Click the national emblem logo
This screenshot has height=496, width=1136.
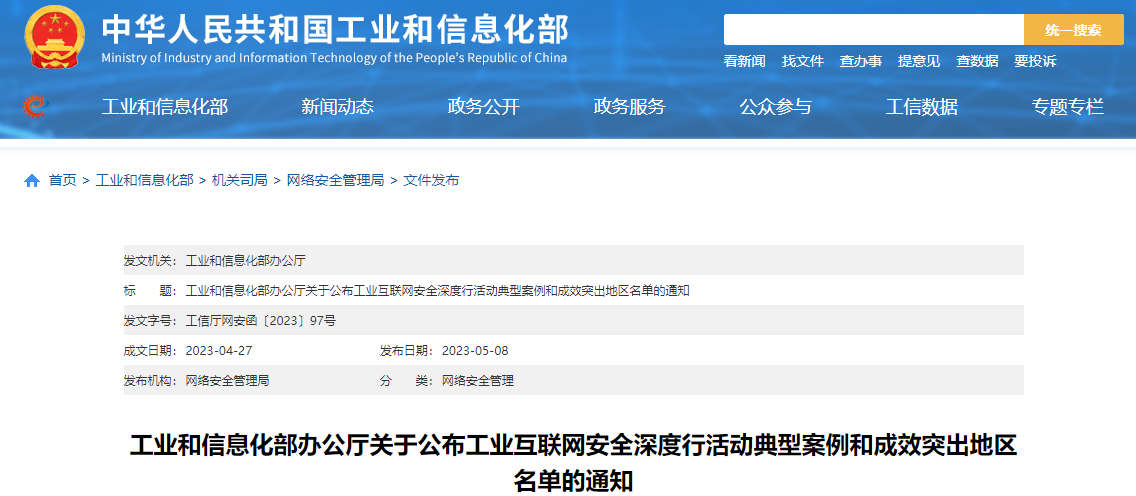(x=54, y=36)
